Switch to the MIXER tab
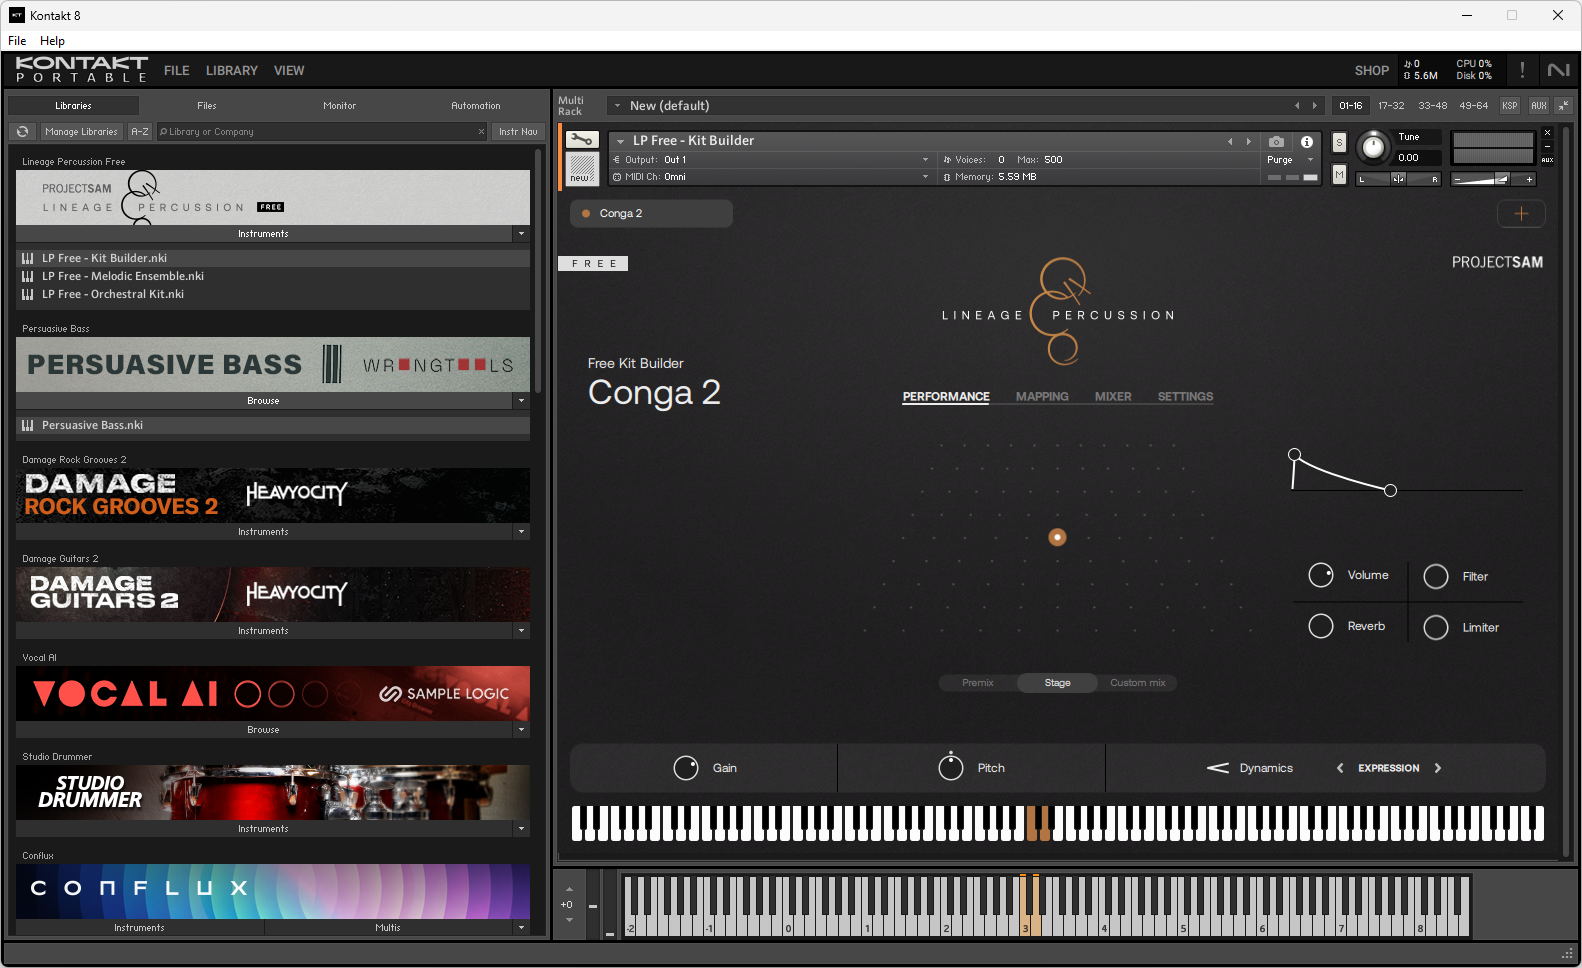Screen dimensions: 1582x968 pos(1113,397)
